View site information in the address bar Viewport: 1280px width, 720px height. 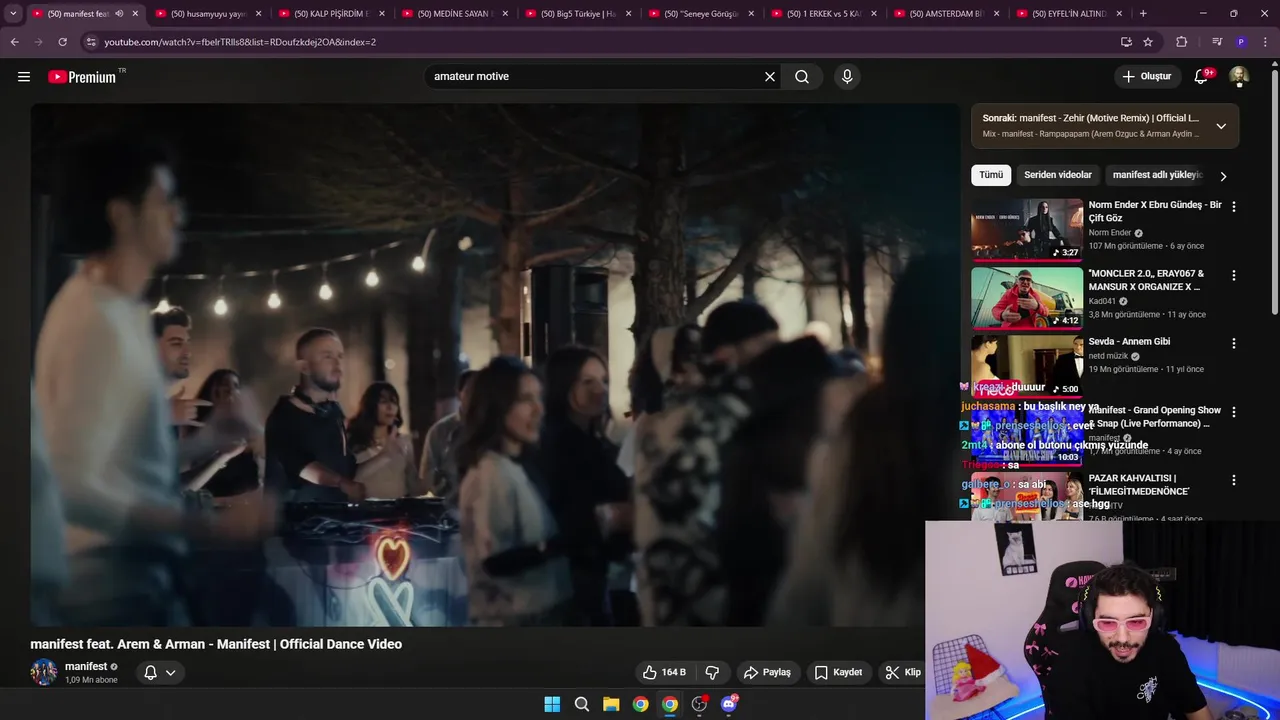click(x=91, y=42)
